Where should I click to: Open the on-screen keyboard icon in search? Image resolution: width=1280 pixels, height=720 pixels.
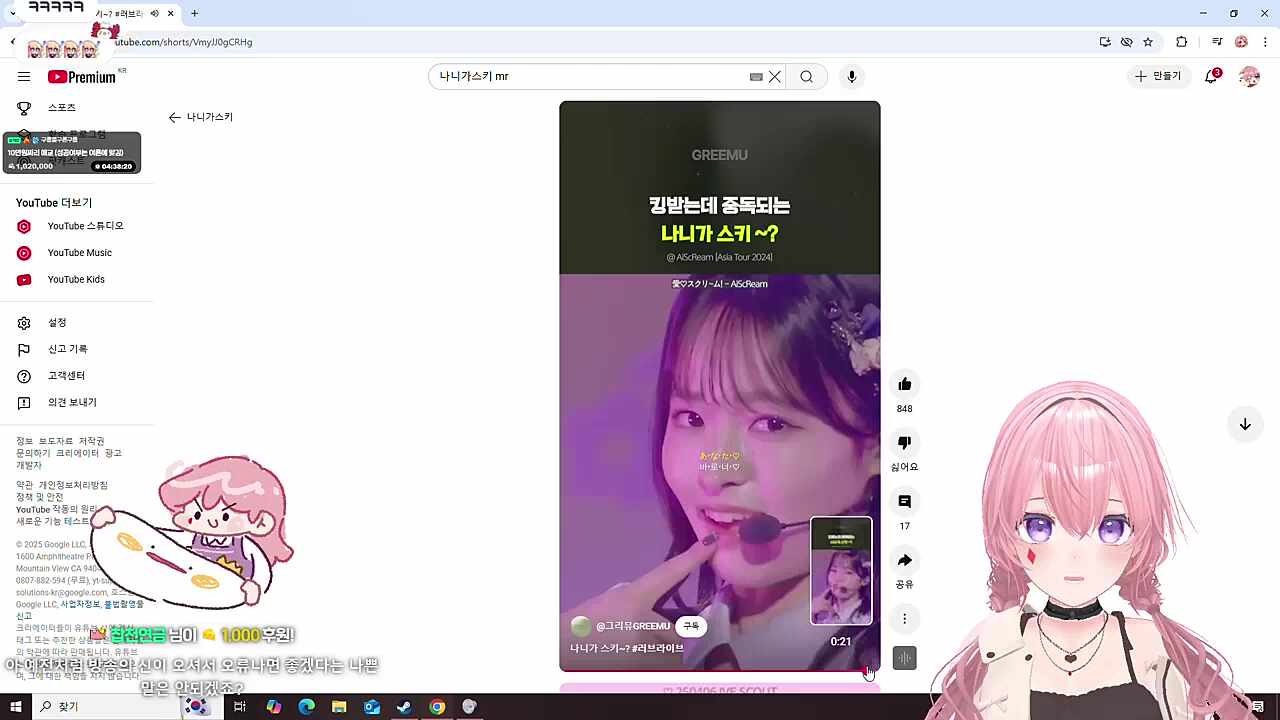(756, 77)
